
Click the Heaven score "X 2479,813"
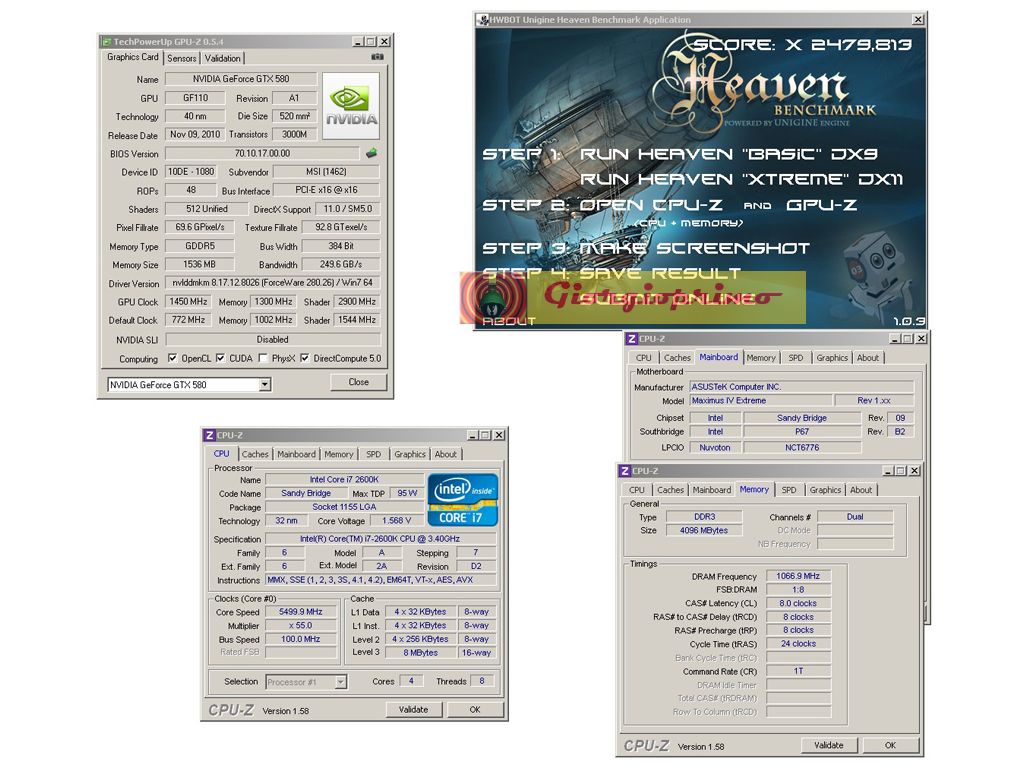(848, 44)
